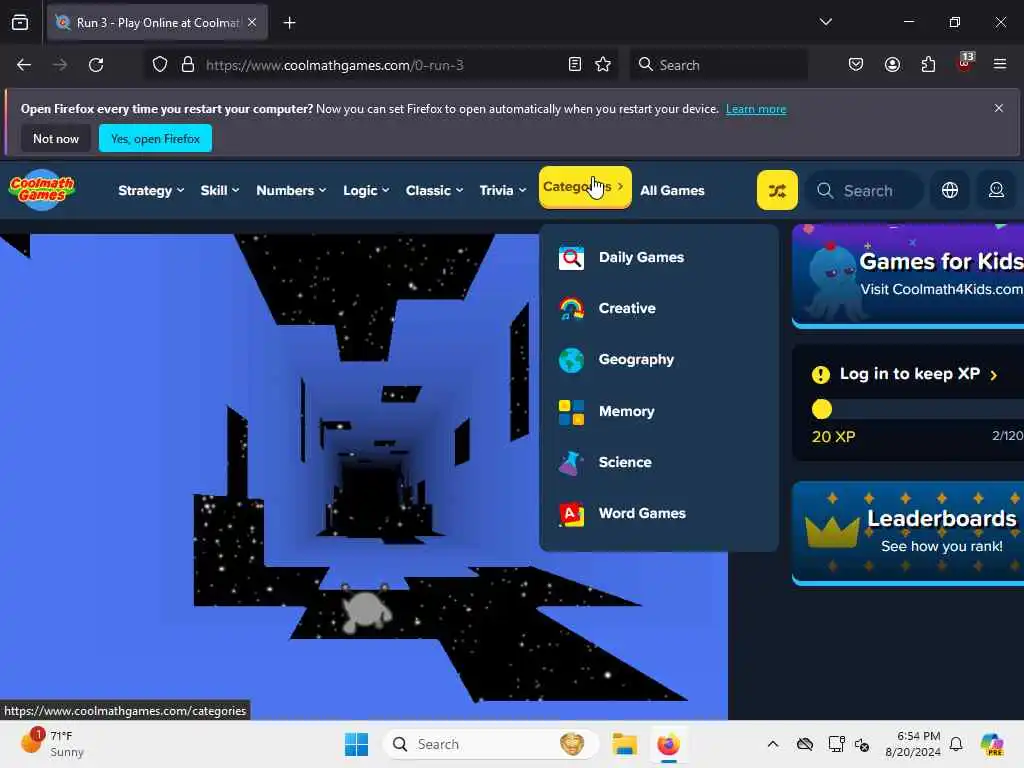Screen dimensions: 1024x768
Task: Open the Firefox hamburger application menu
Action: pos(1000,65)
